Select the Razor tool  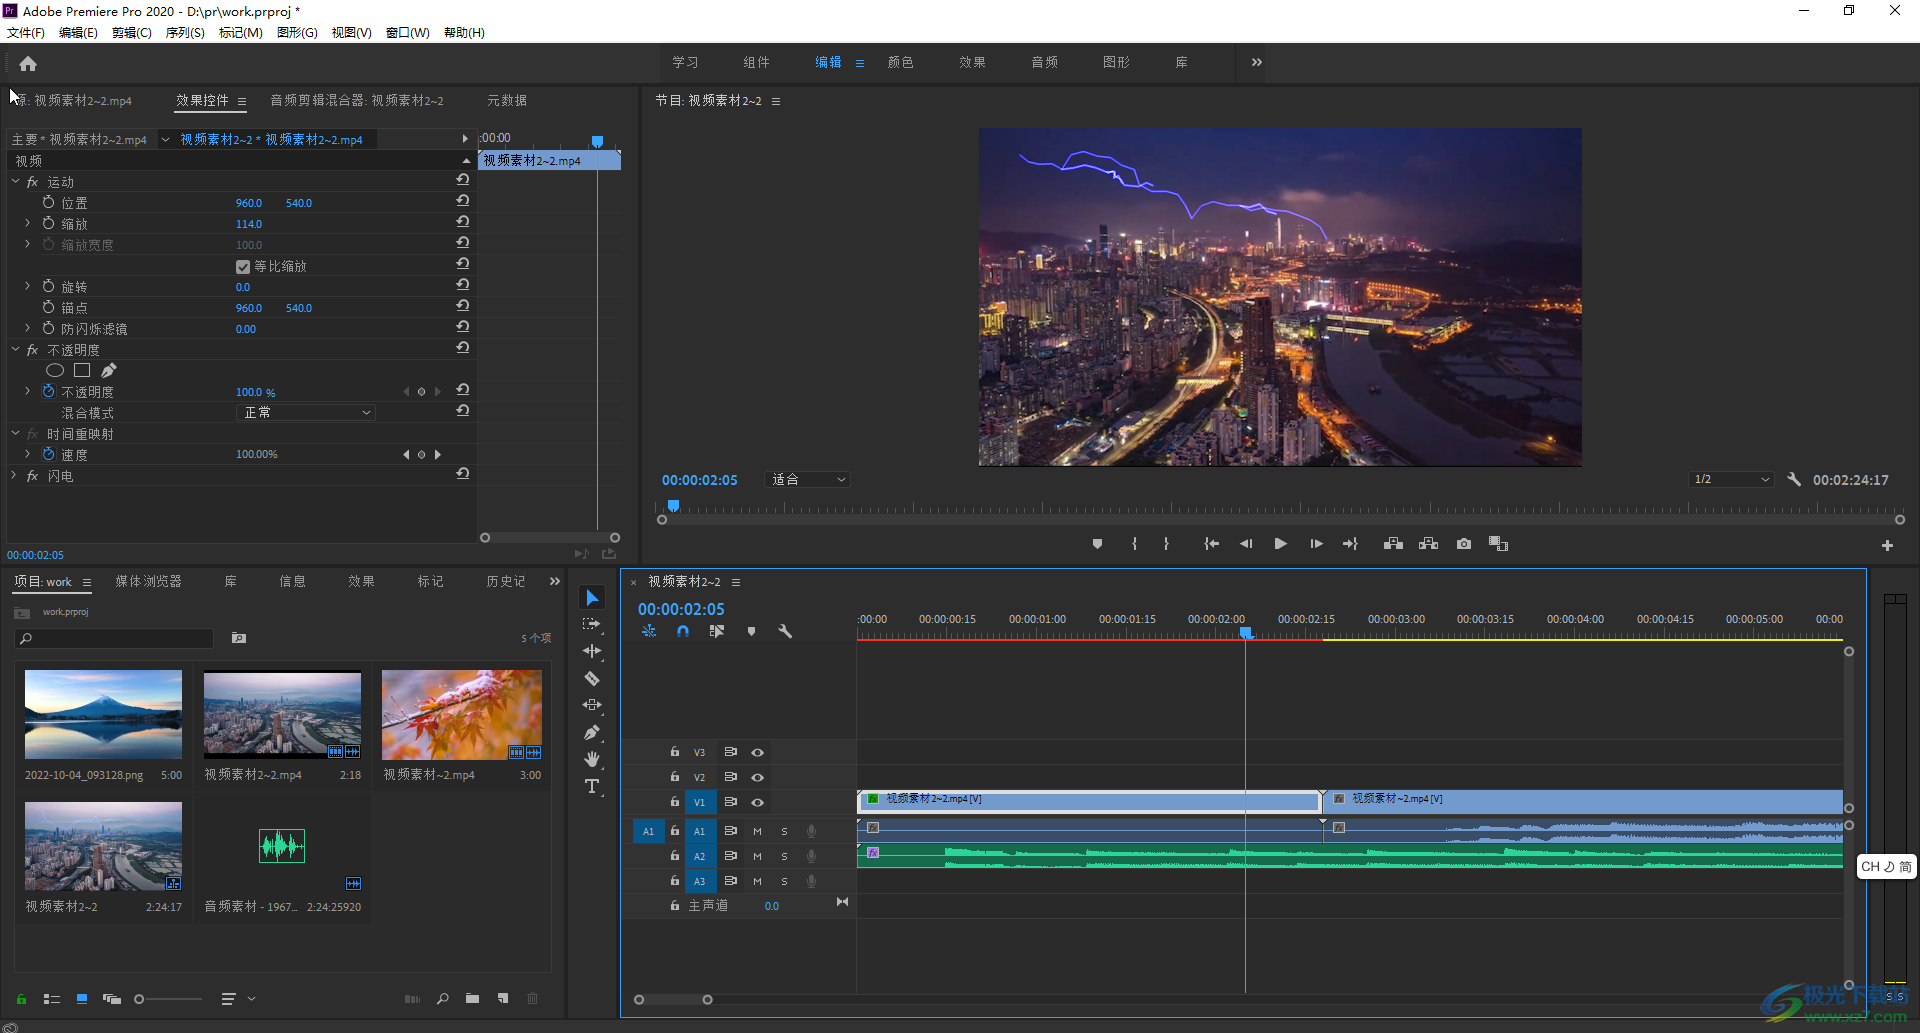tap(592, 678)
